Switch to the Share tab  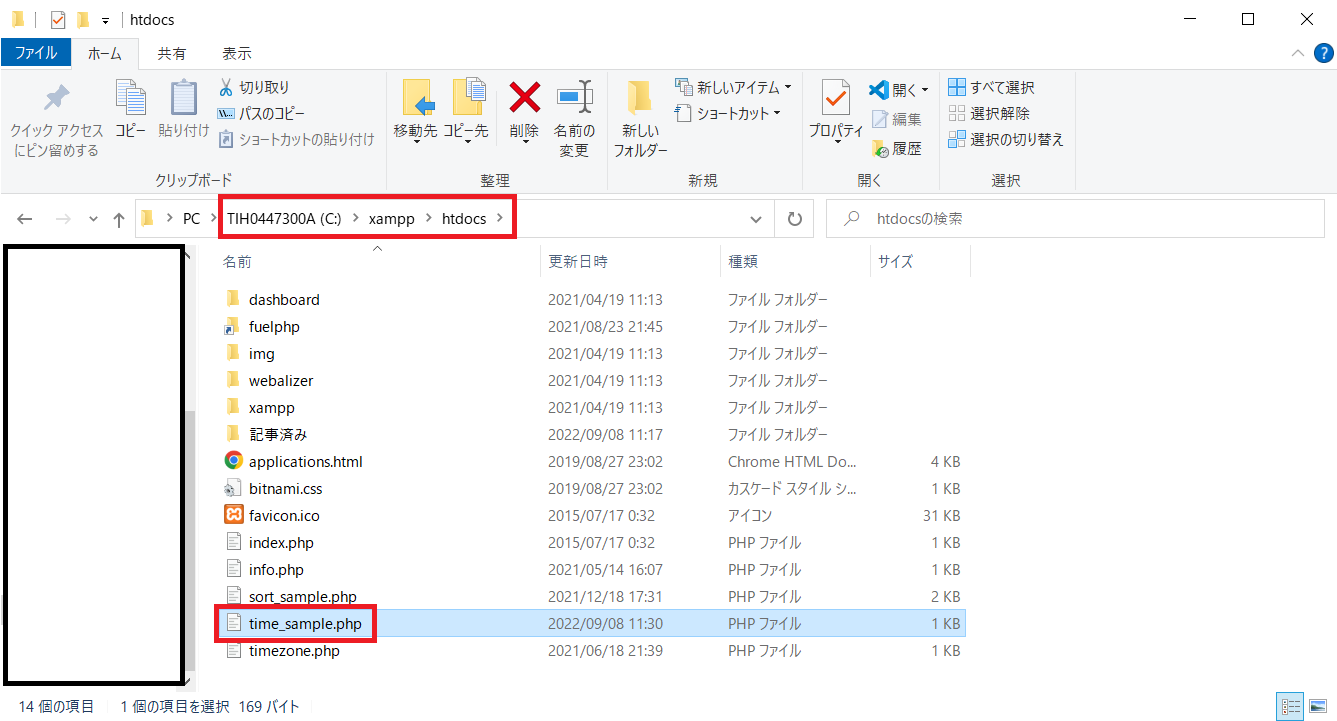[171, 53]
